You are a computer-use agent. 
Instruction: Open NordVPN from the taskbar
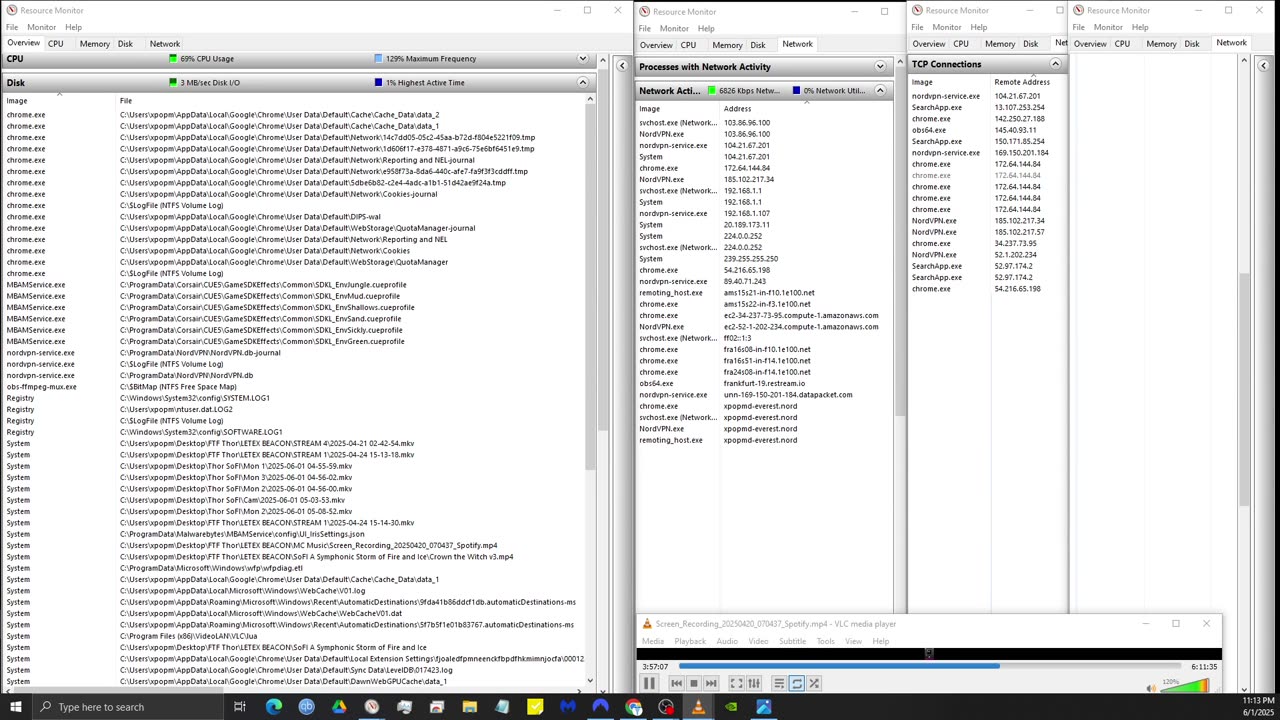[600, 707]
